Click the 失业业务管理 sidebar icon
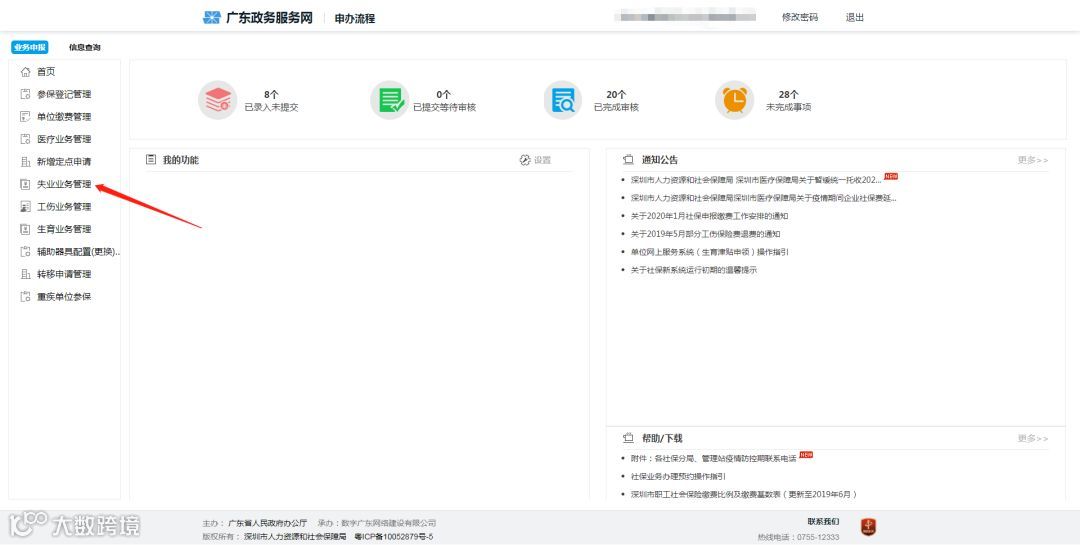The image size is (1080, 545). 25,184
